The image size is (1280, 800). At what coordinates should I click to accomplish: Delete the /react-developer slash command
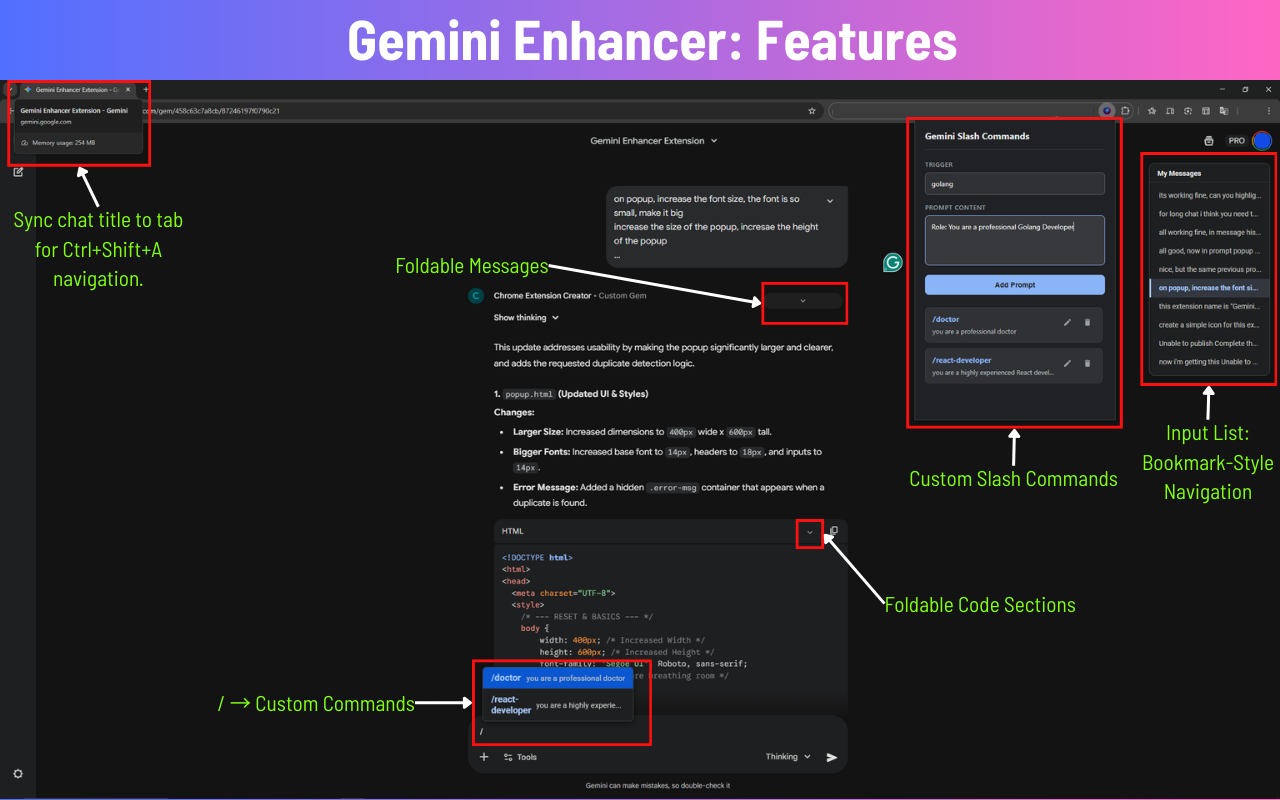[1088, 363]
